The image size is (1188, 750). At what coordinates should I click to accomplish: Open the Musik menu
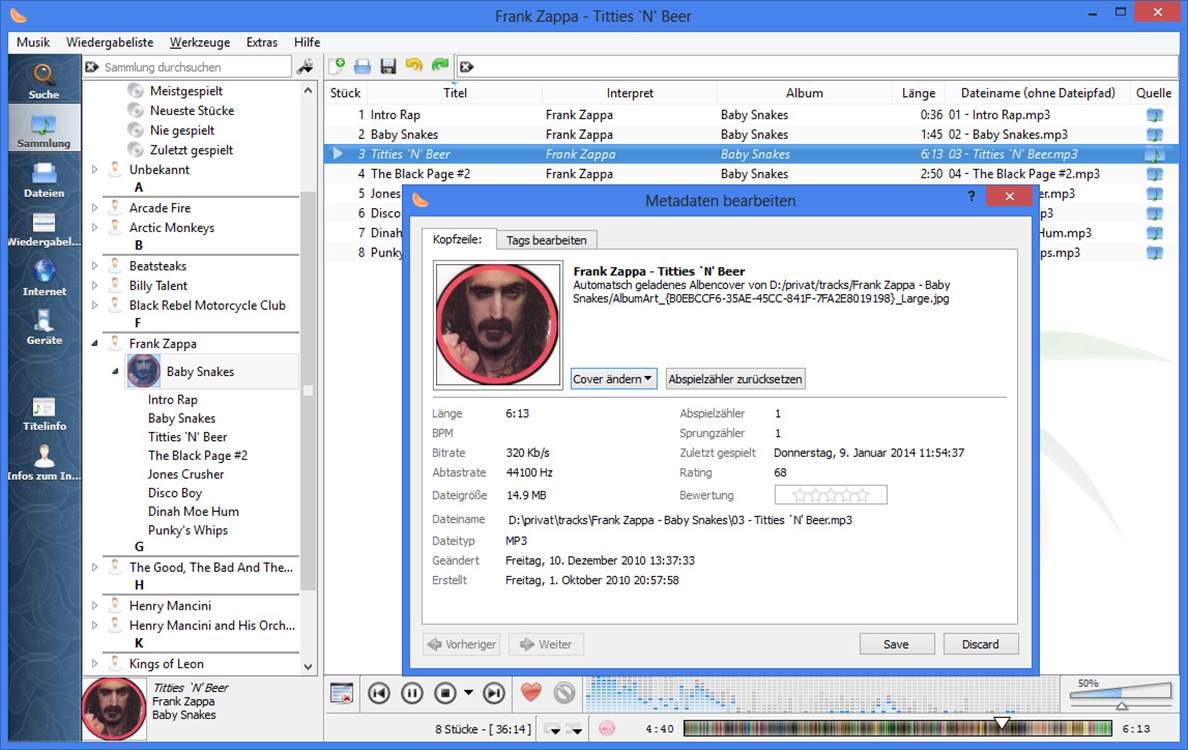tap(33, 42)
